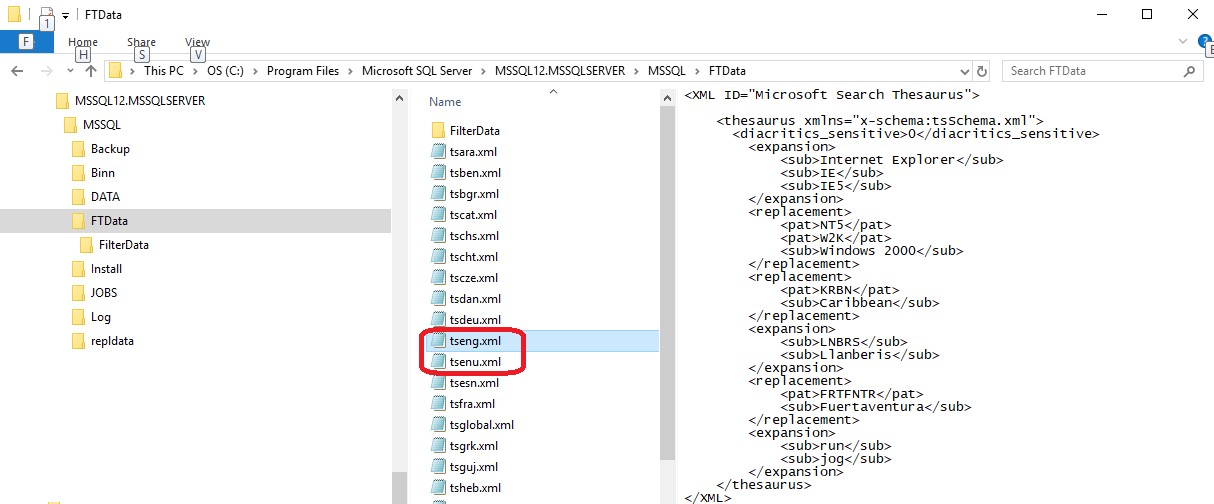Select file name text tsenu.xml
Screen dimensions: 1214x504
(x=475, y=362)
